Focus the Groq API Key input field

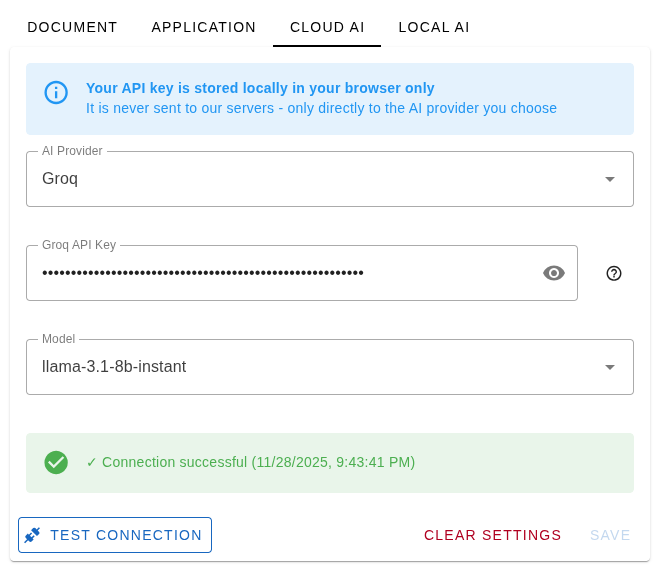[x=280, y=273]
